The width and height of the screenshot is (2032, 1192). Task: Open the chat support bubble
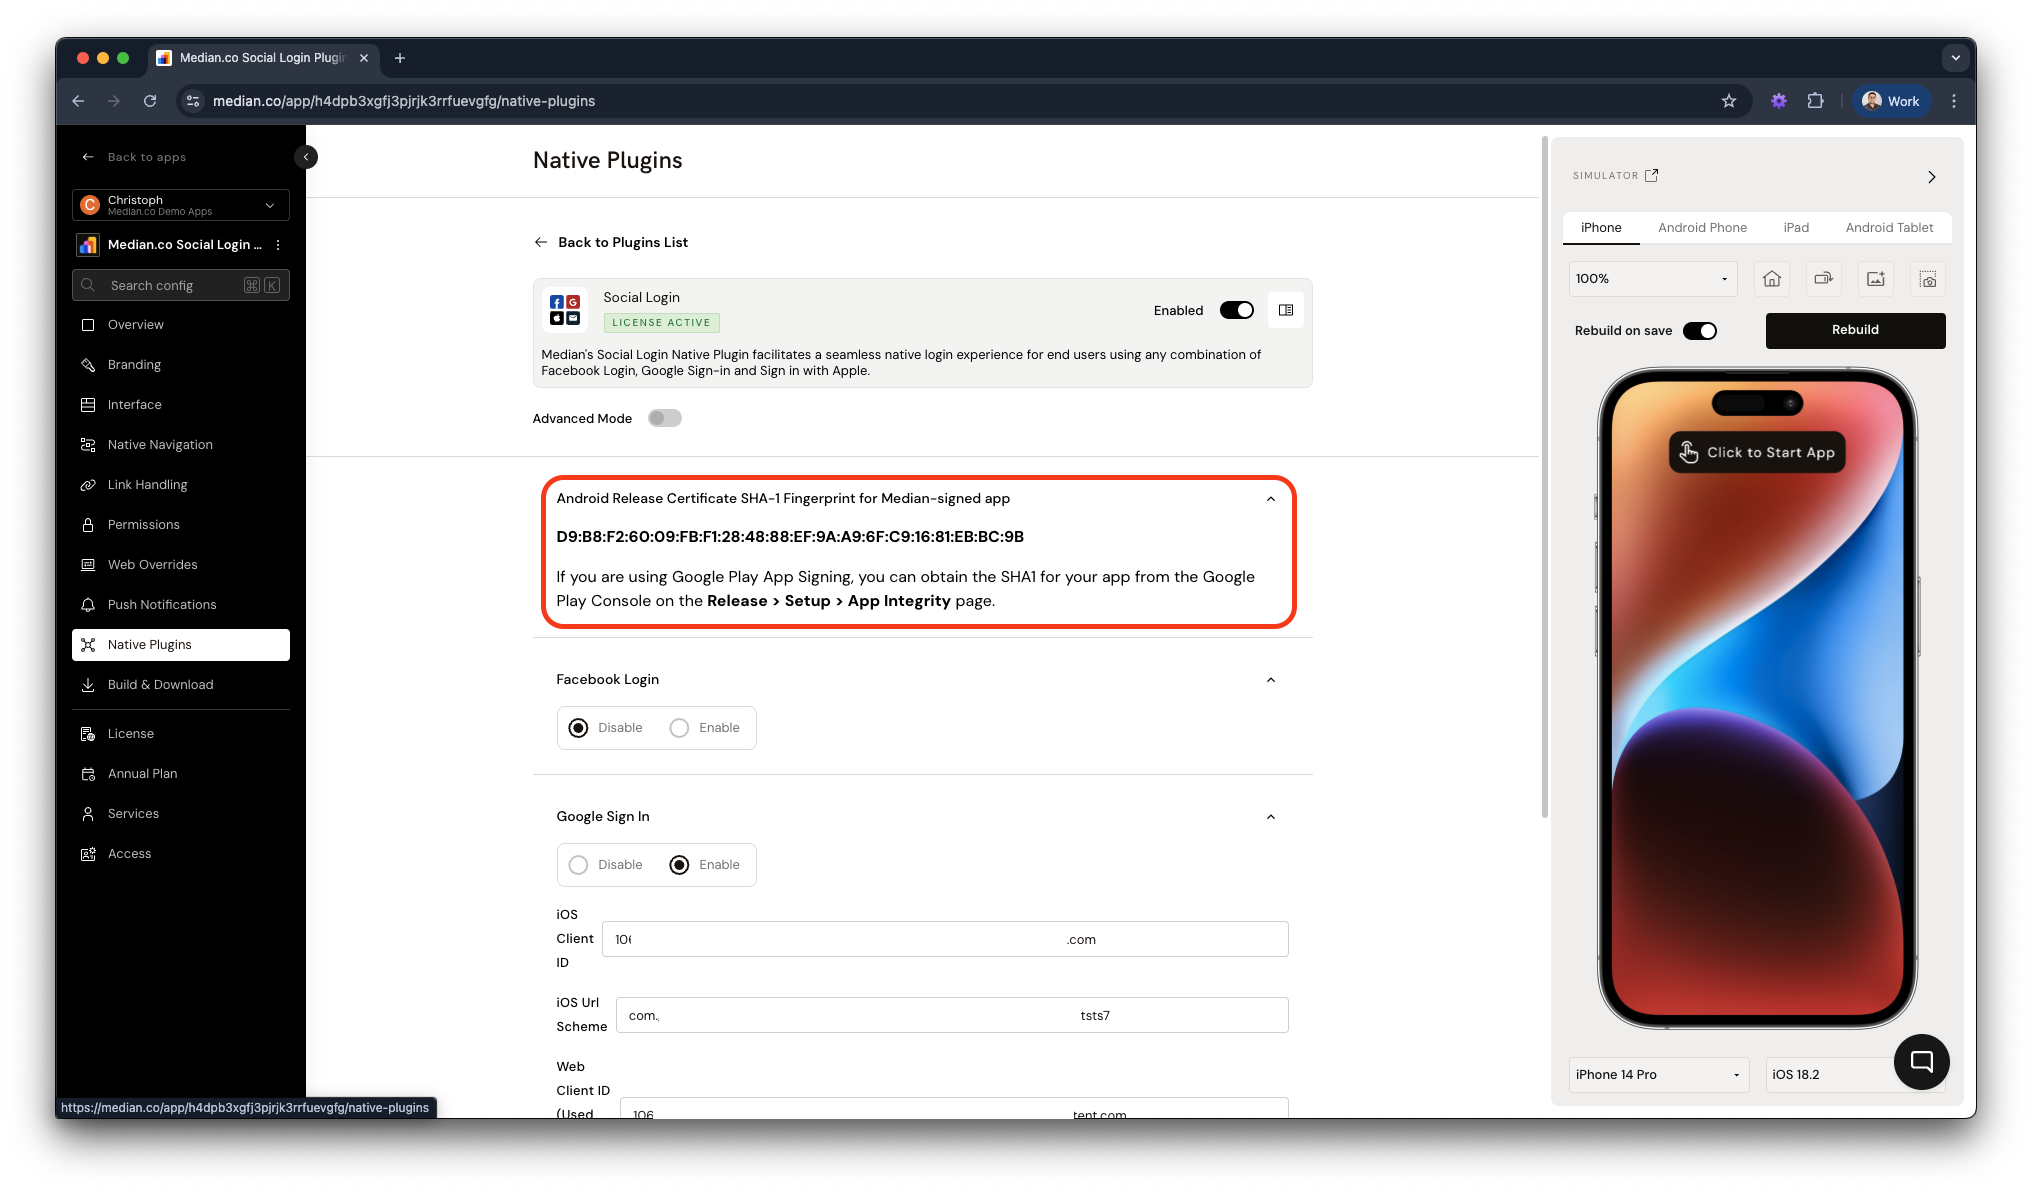[1922, 1062]
